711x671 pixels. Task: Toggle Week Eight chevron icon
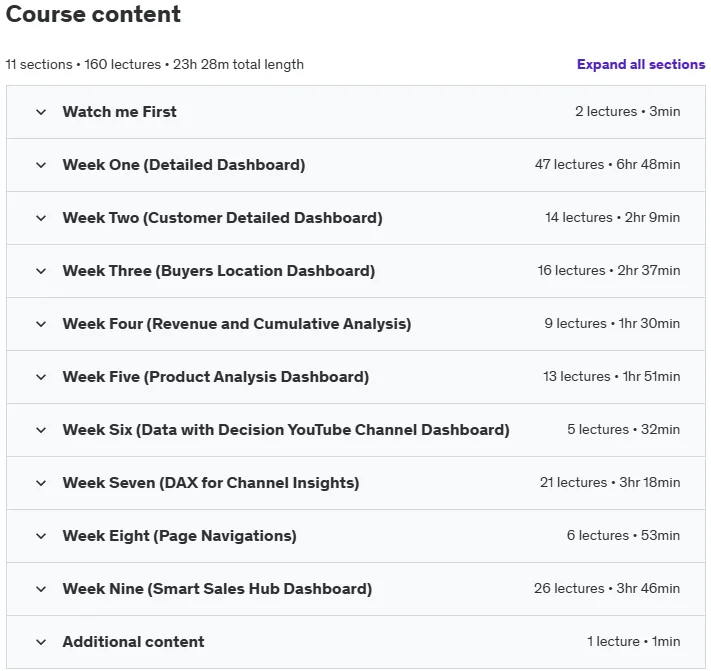(41, 536)
